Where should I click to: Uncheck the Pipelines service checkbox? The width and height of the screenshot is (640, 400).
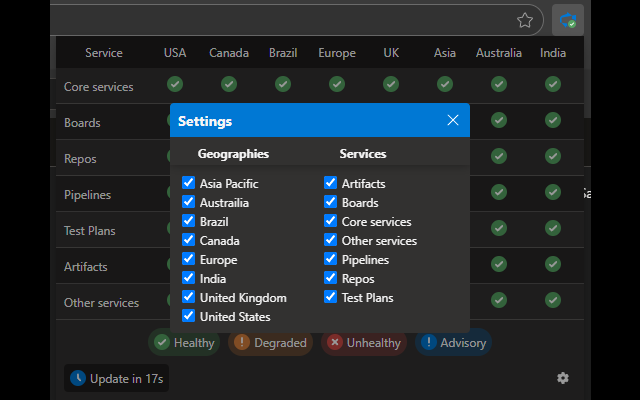[331, 259]
